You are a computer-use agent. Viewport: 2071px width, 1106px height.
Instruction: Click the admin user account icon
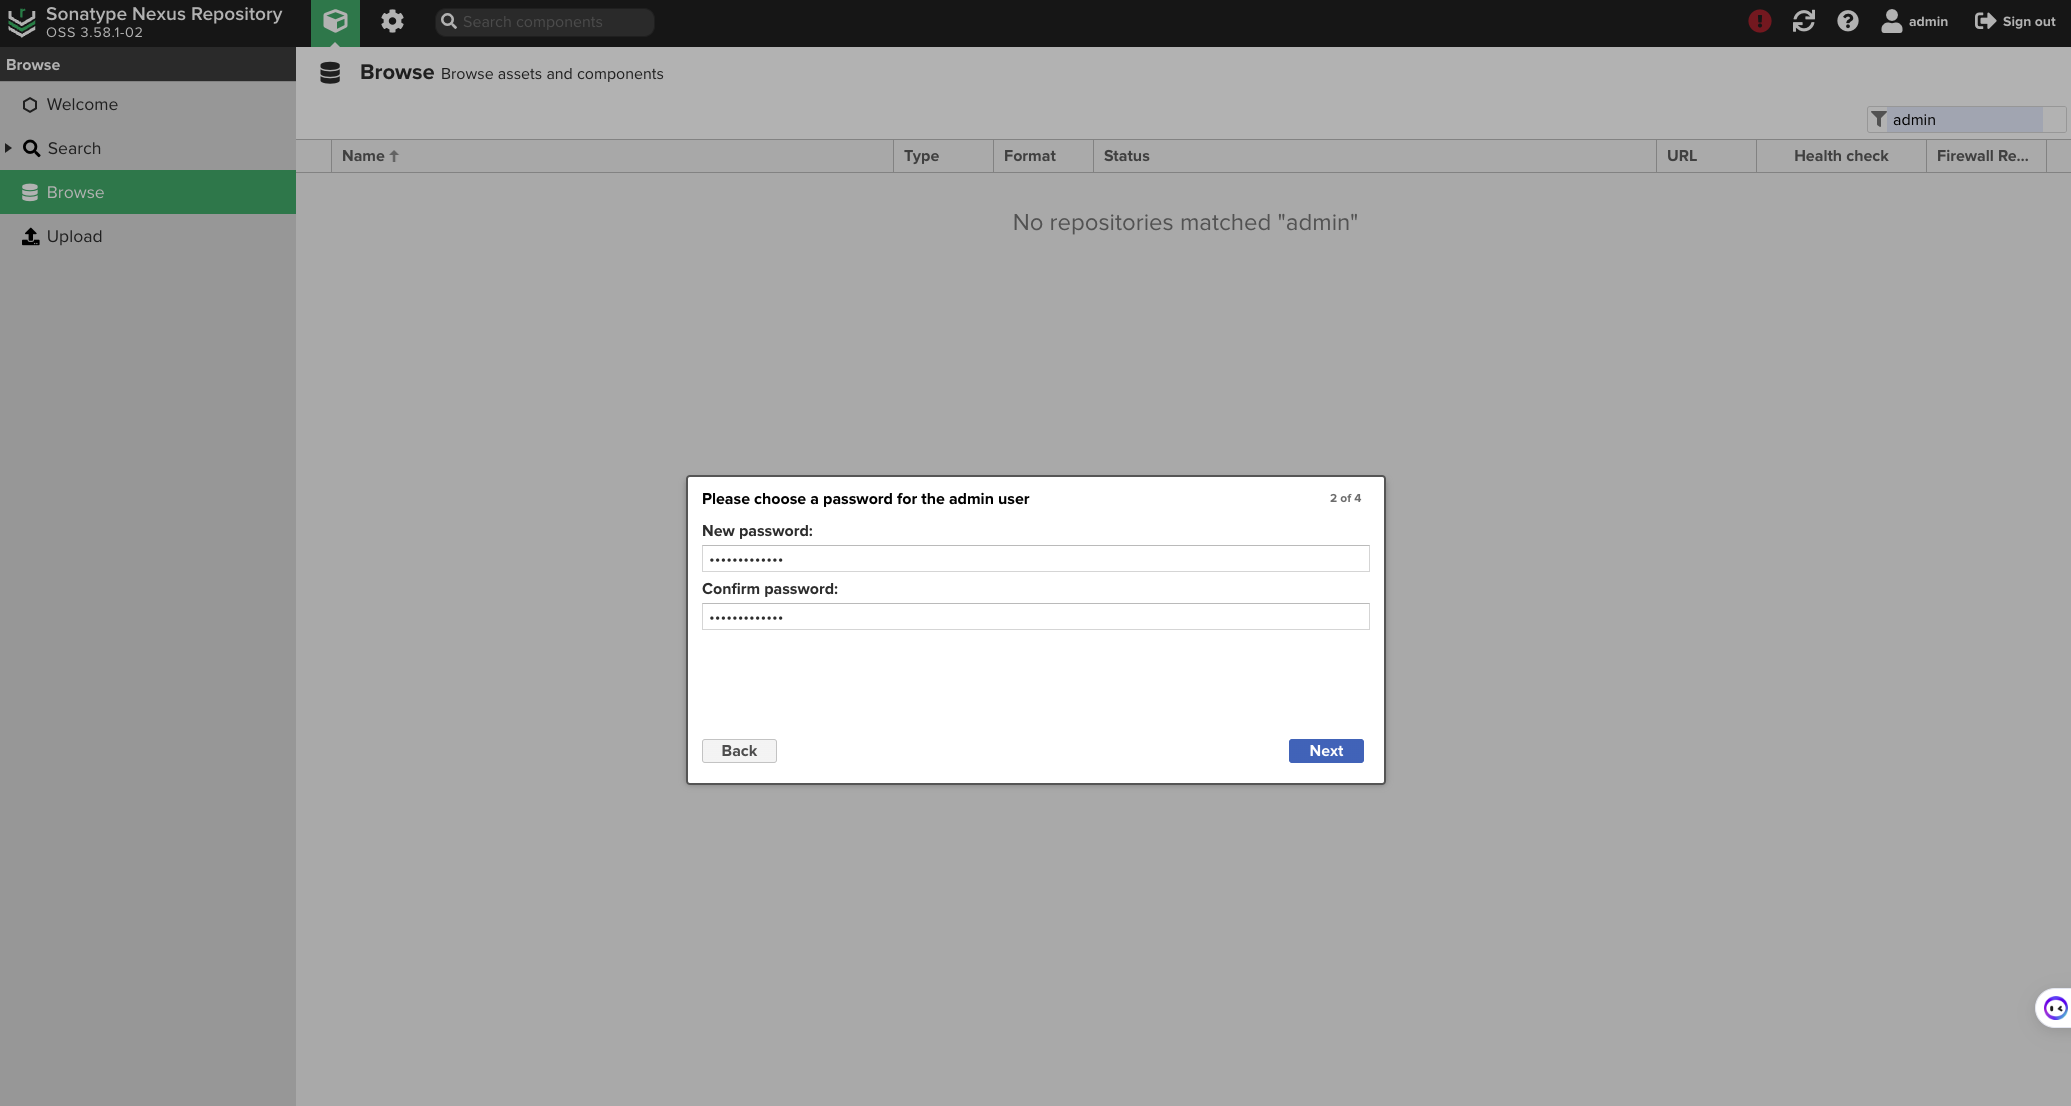[1891, 21]
